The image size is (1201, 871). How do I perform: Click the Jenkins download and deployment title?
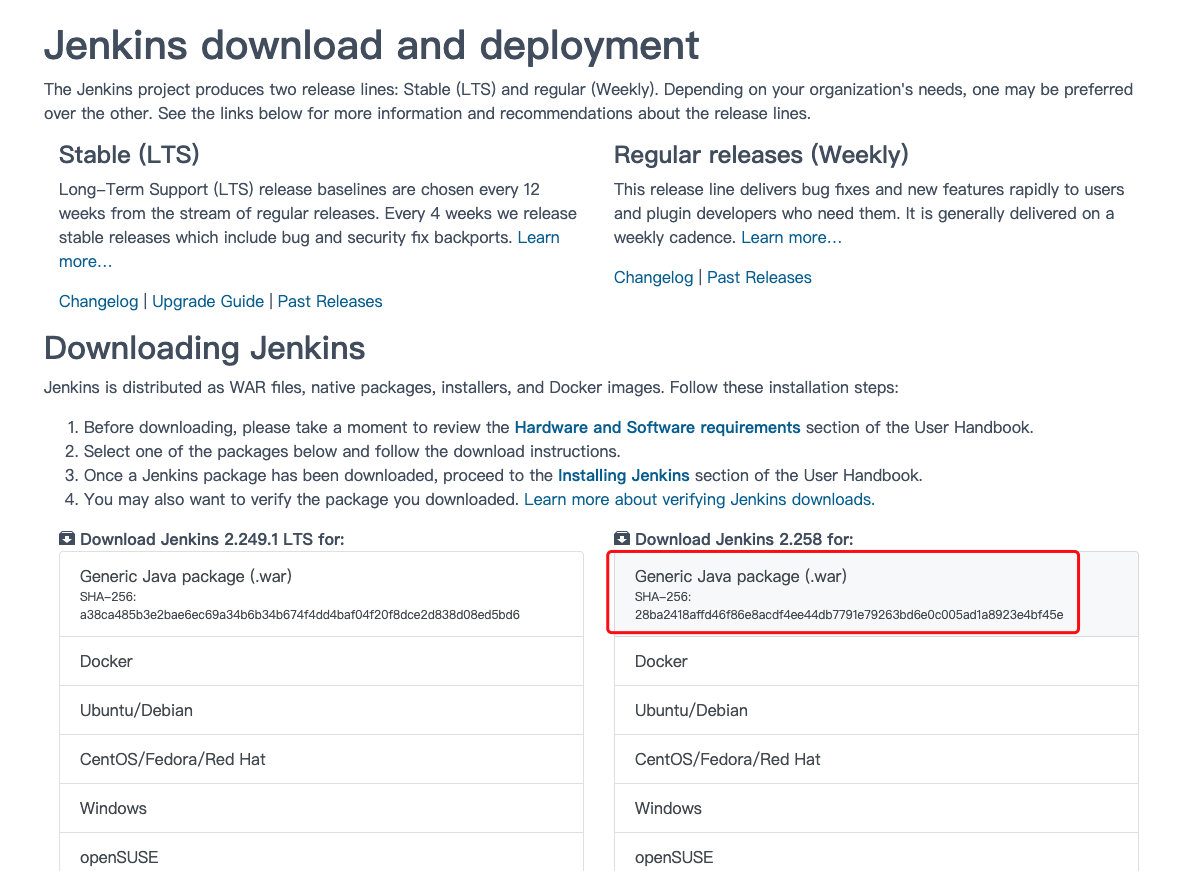[x=372, y=46]
